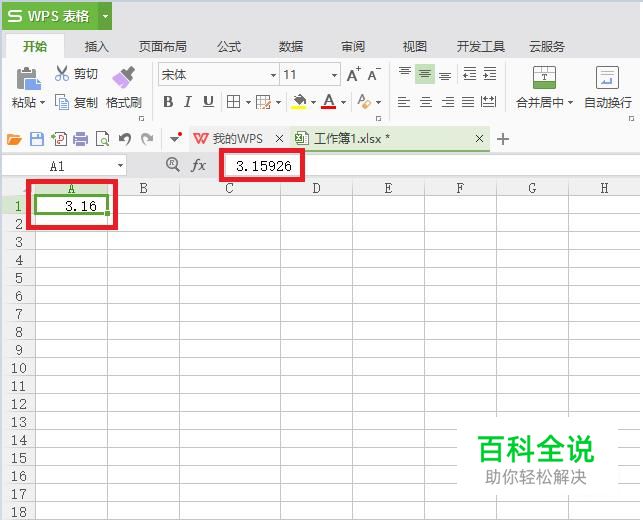643x520 pixels.
Task: Expand fill color dropdown arrow
Action: tap(313, 102)
